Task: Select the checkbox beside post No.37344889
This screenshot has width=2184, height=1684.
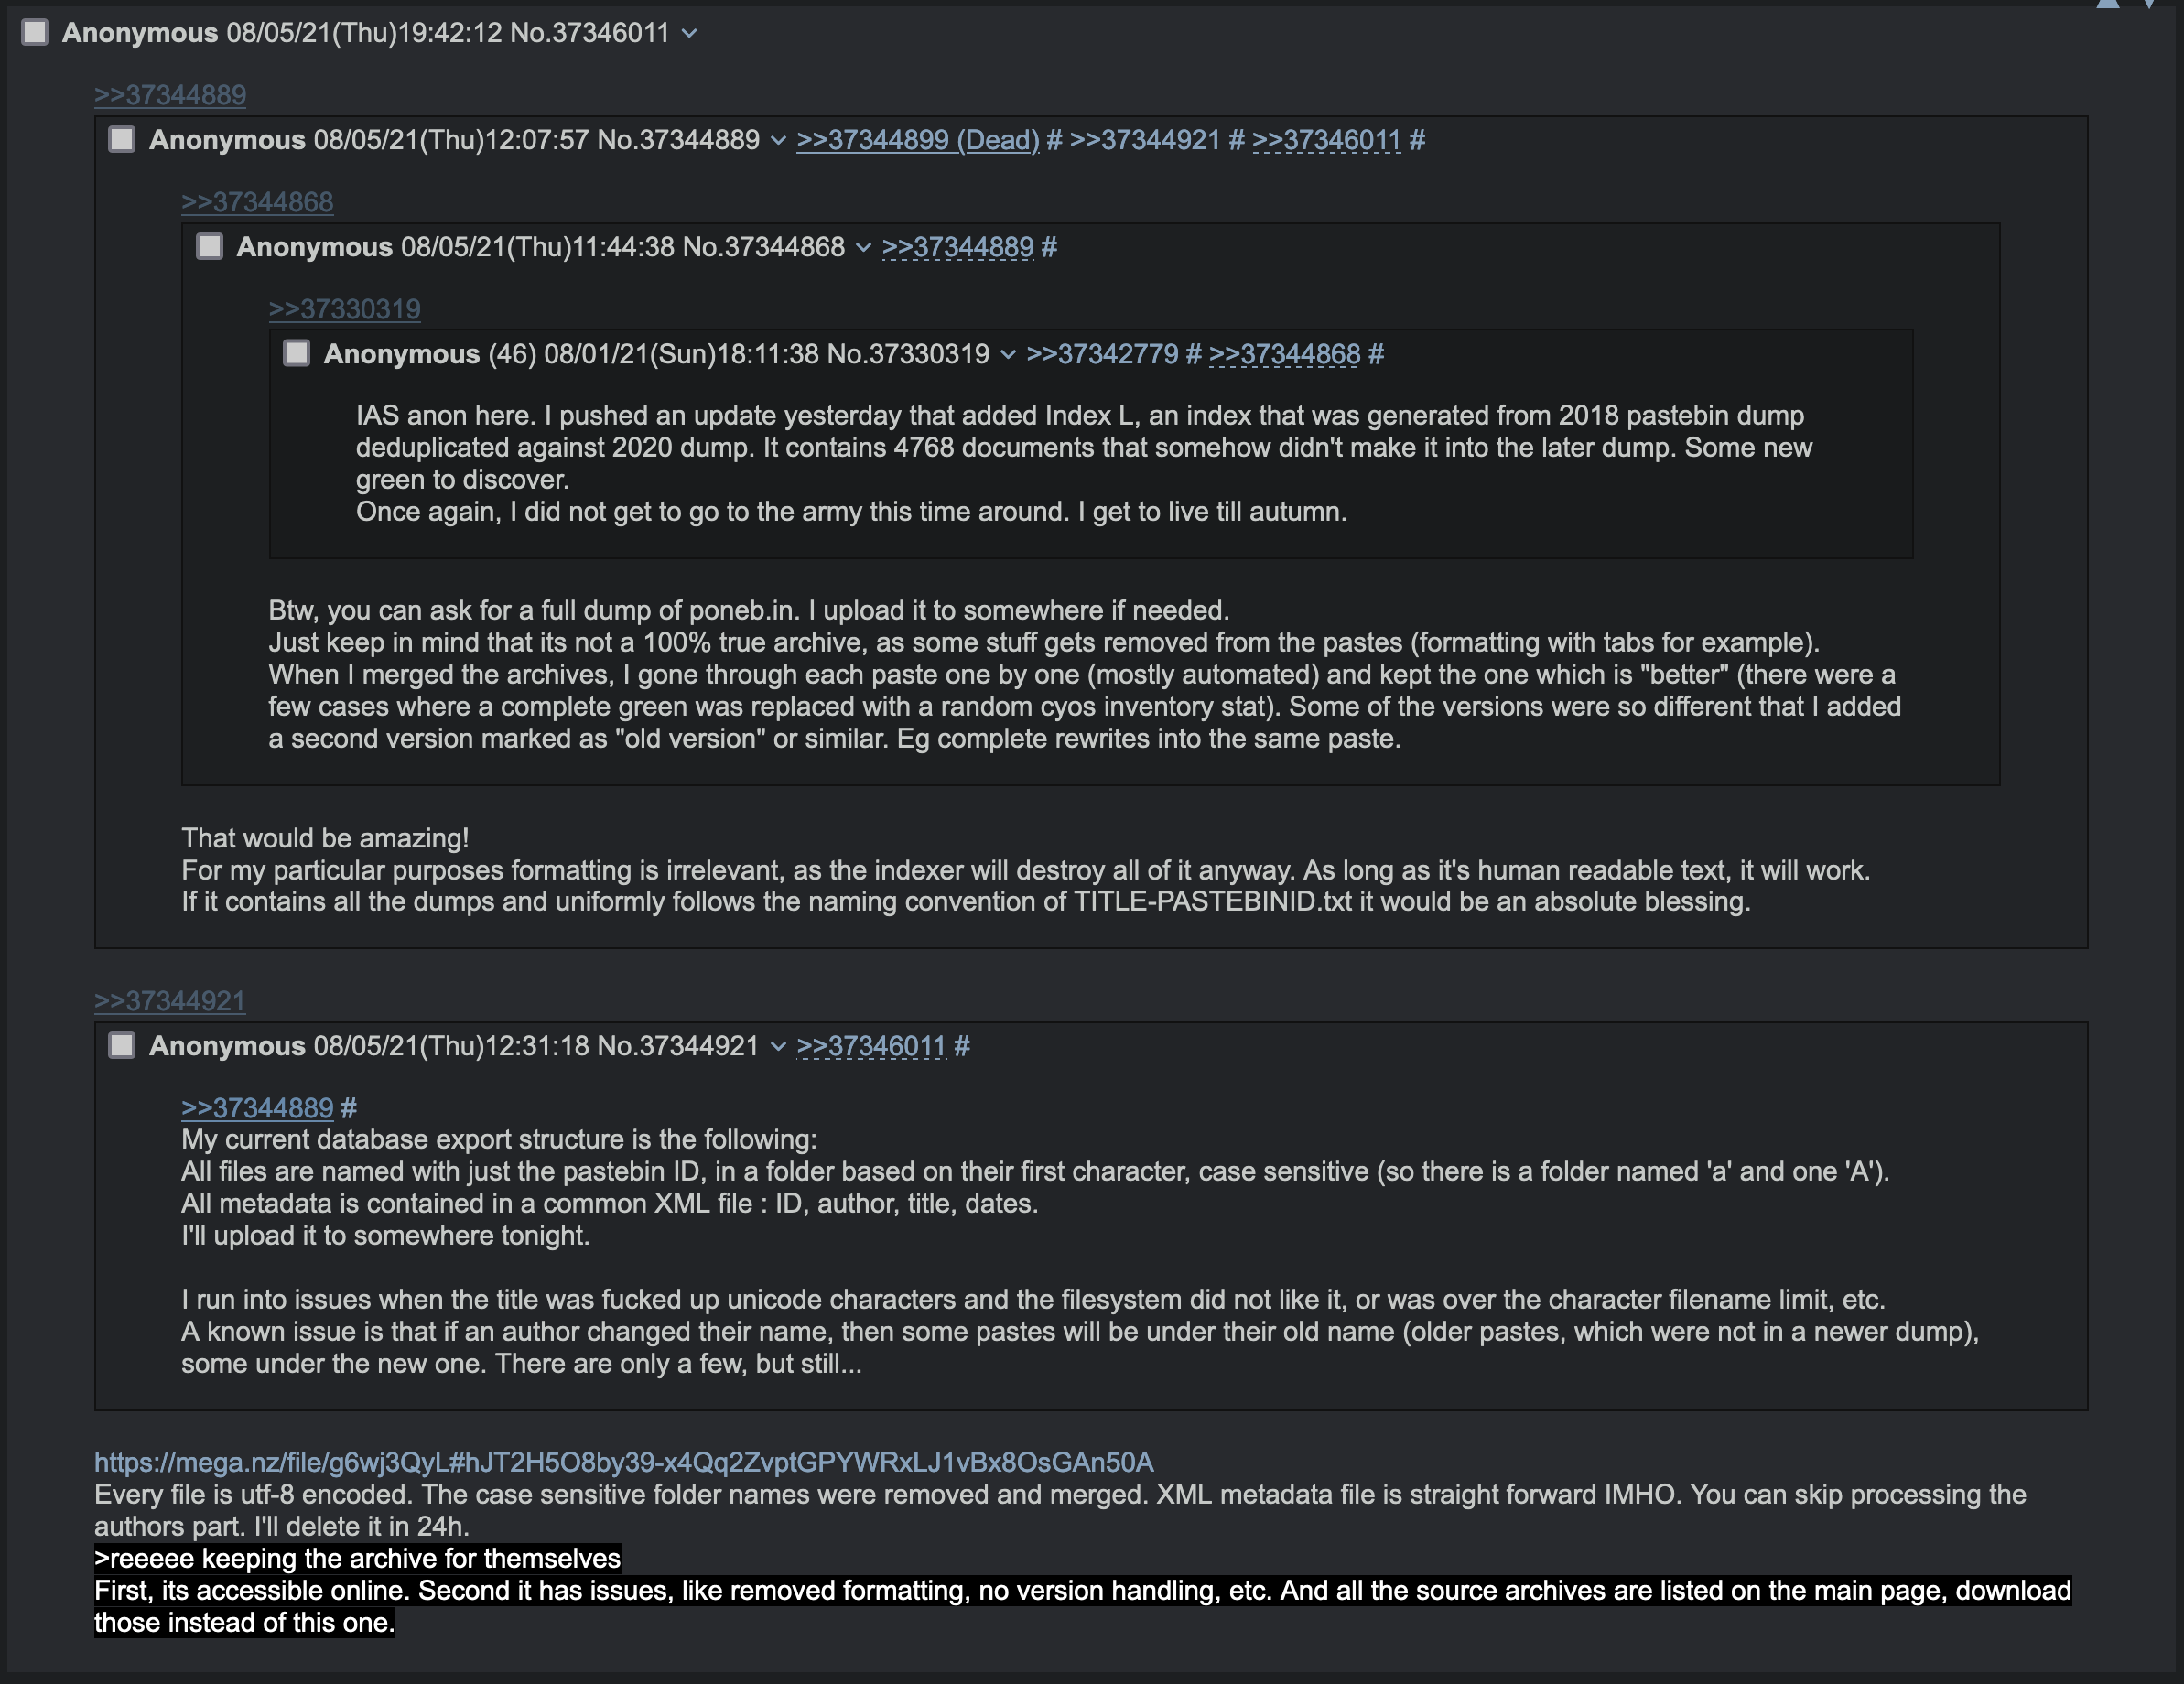Action: (x=122, y=140)
